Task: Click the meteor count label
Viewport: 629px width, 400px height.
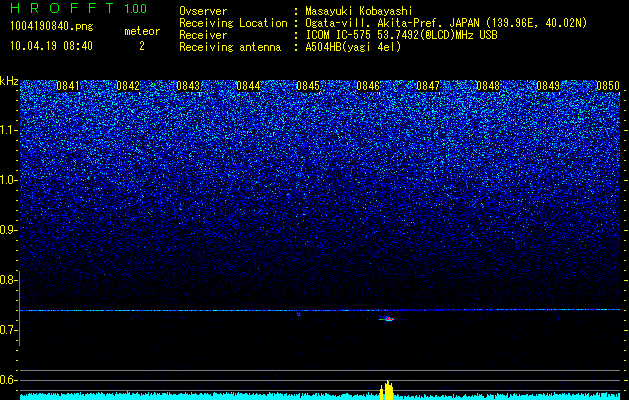Action: pos(142,31)
